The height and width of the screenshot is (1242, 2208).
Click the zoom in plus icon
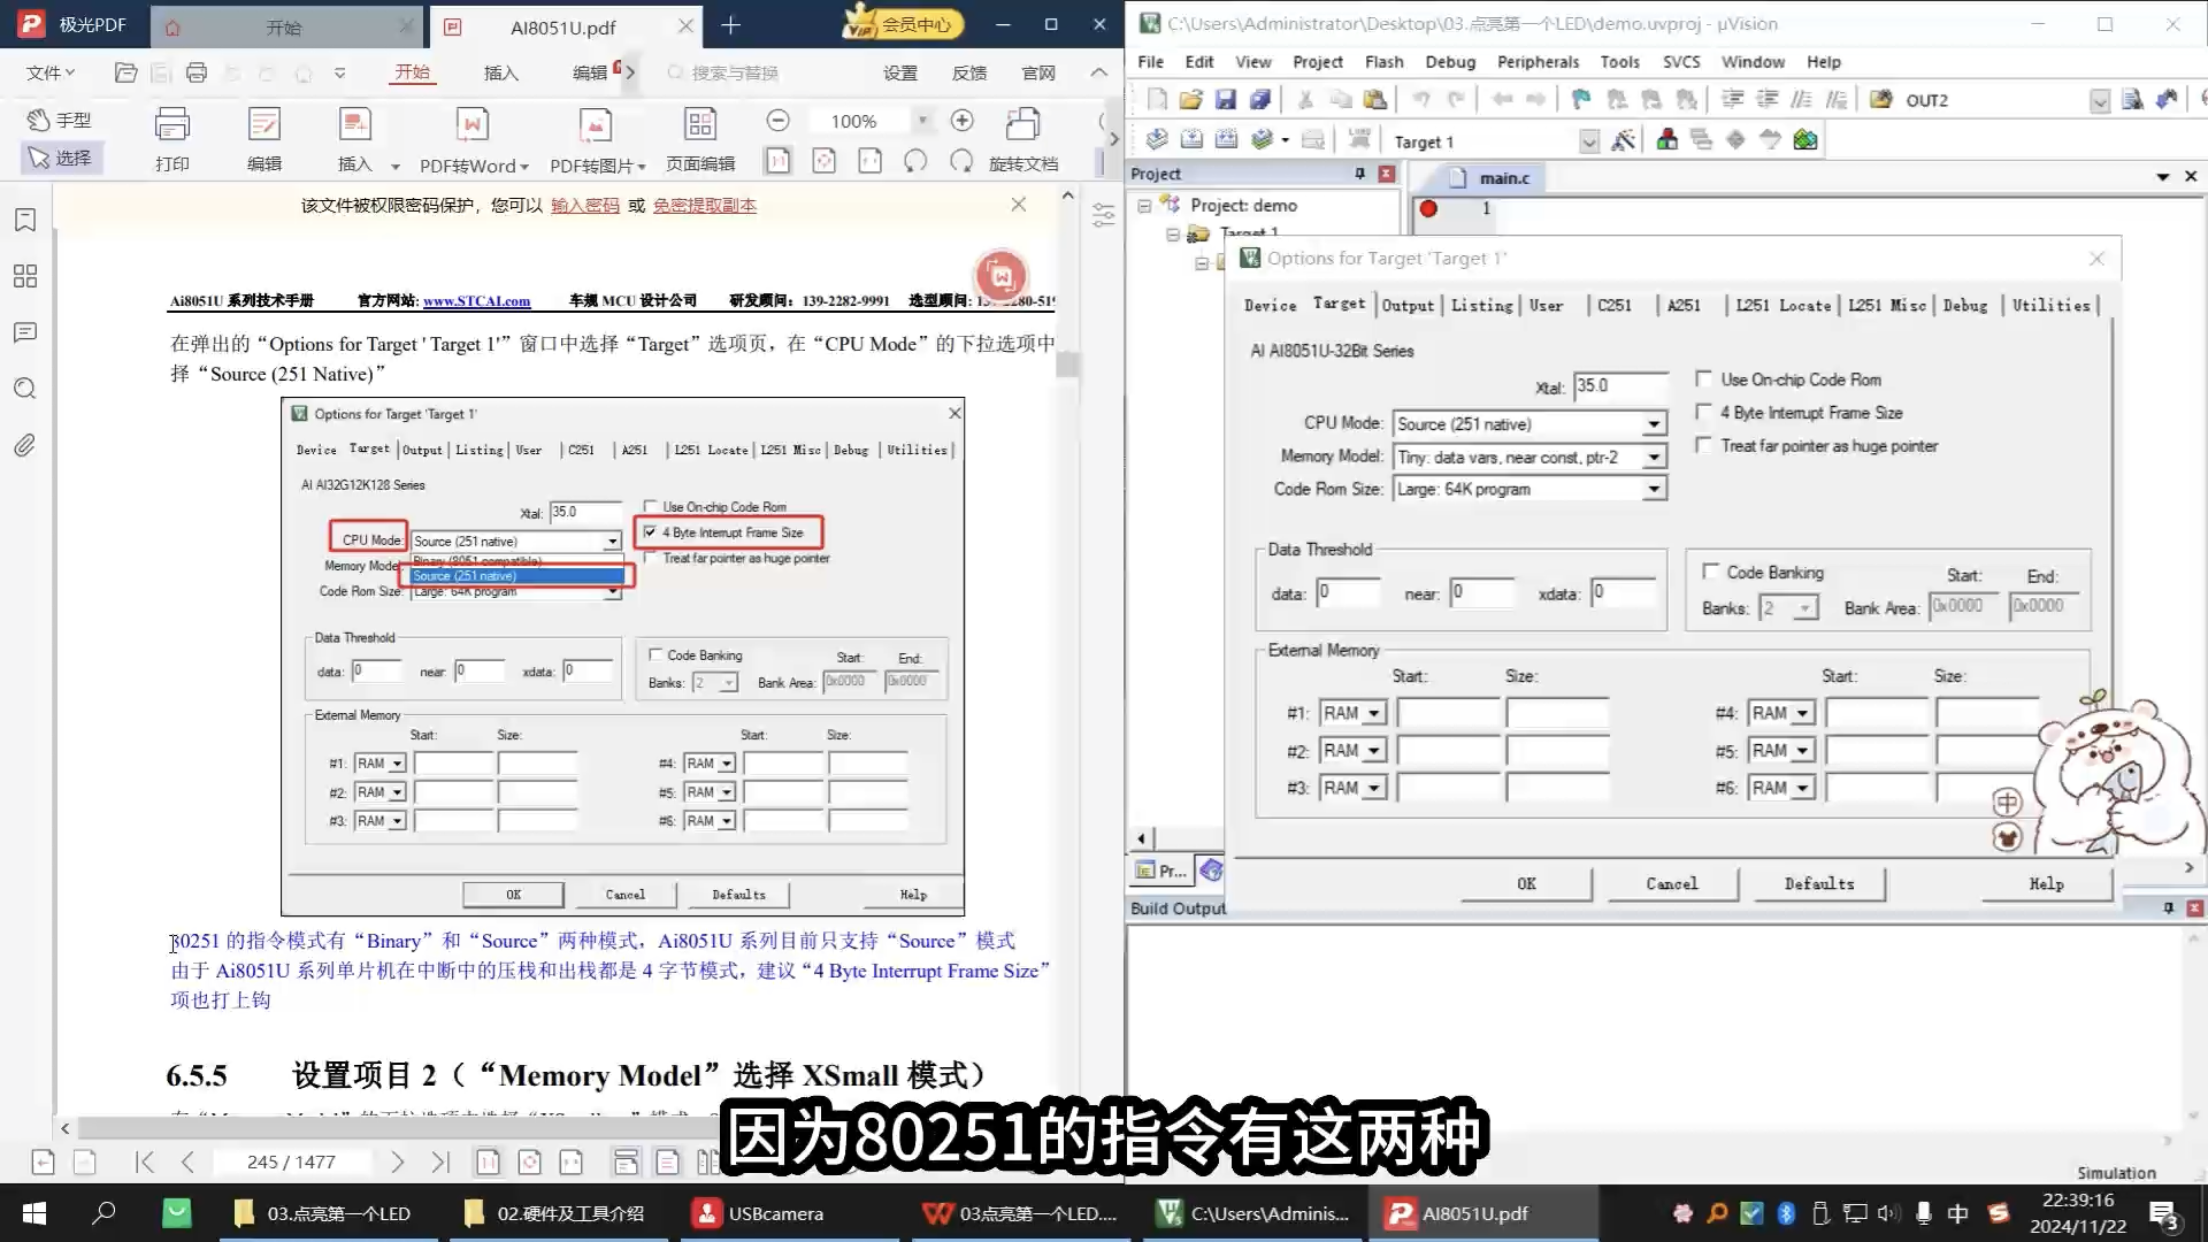pyautogui.click(x=962, y=121)
